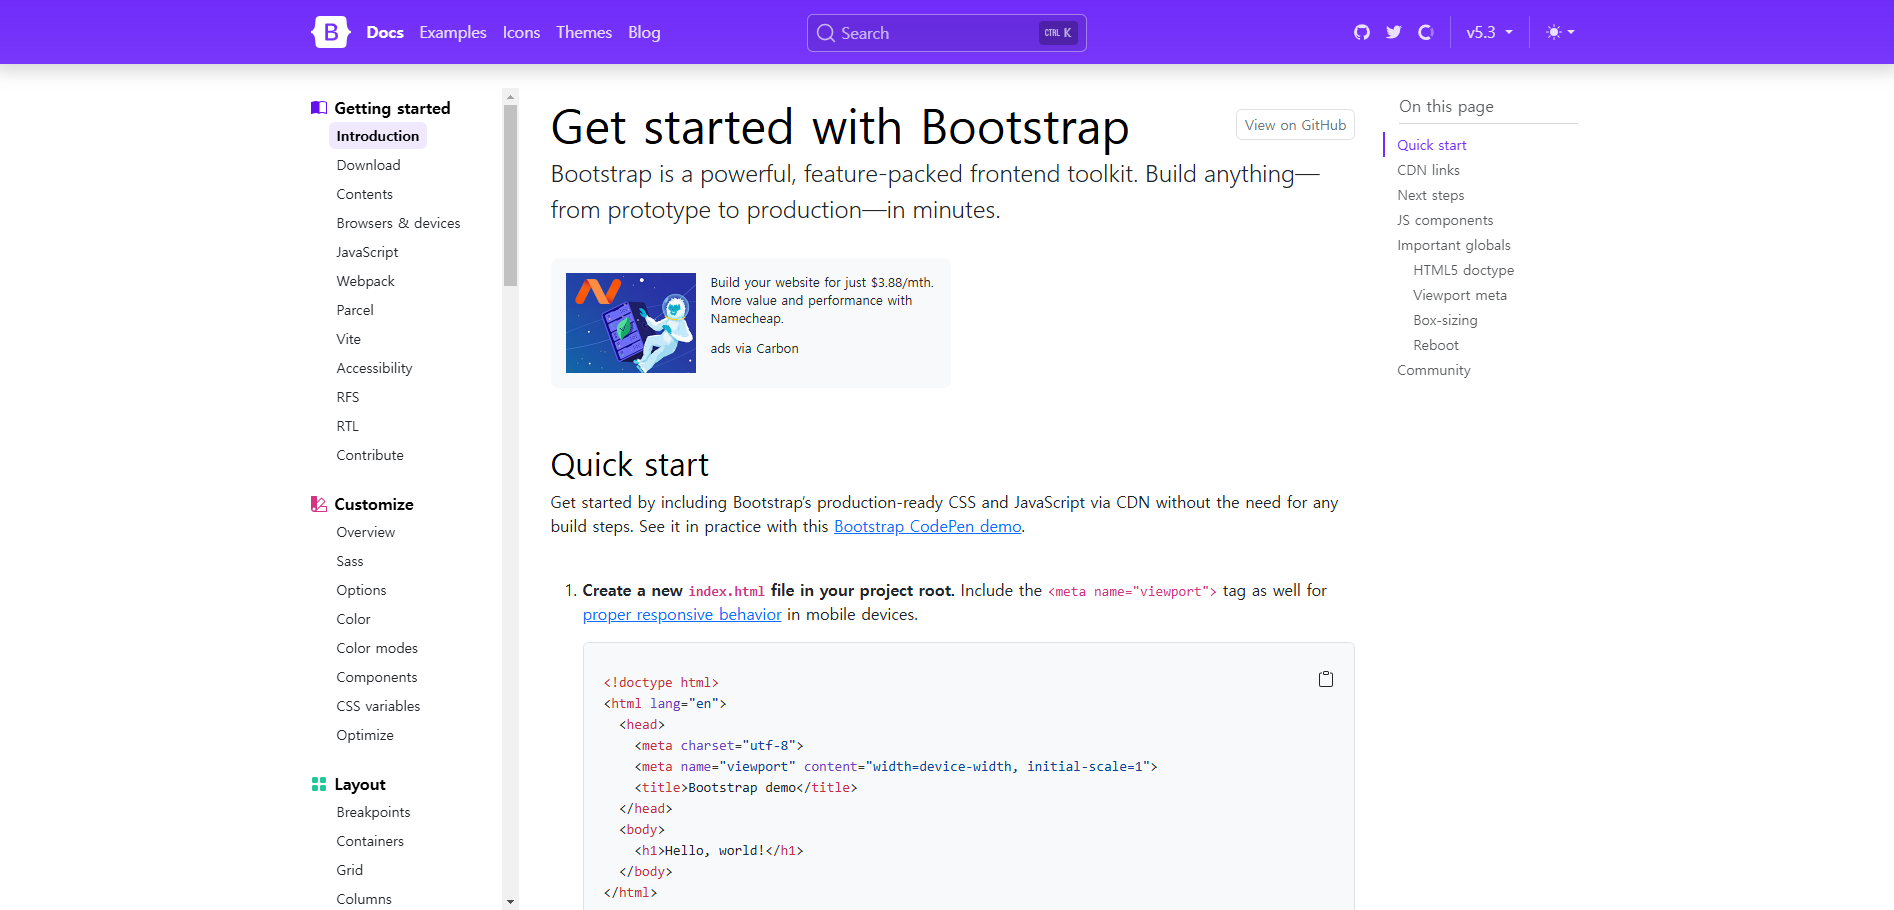Image resolution: width=1894 pixels, height=910 pixels.
Task: Jump to JS components section link
Action: (1445, 220)
